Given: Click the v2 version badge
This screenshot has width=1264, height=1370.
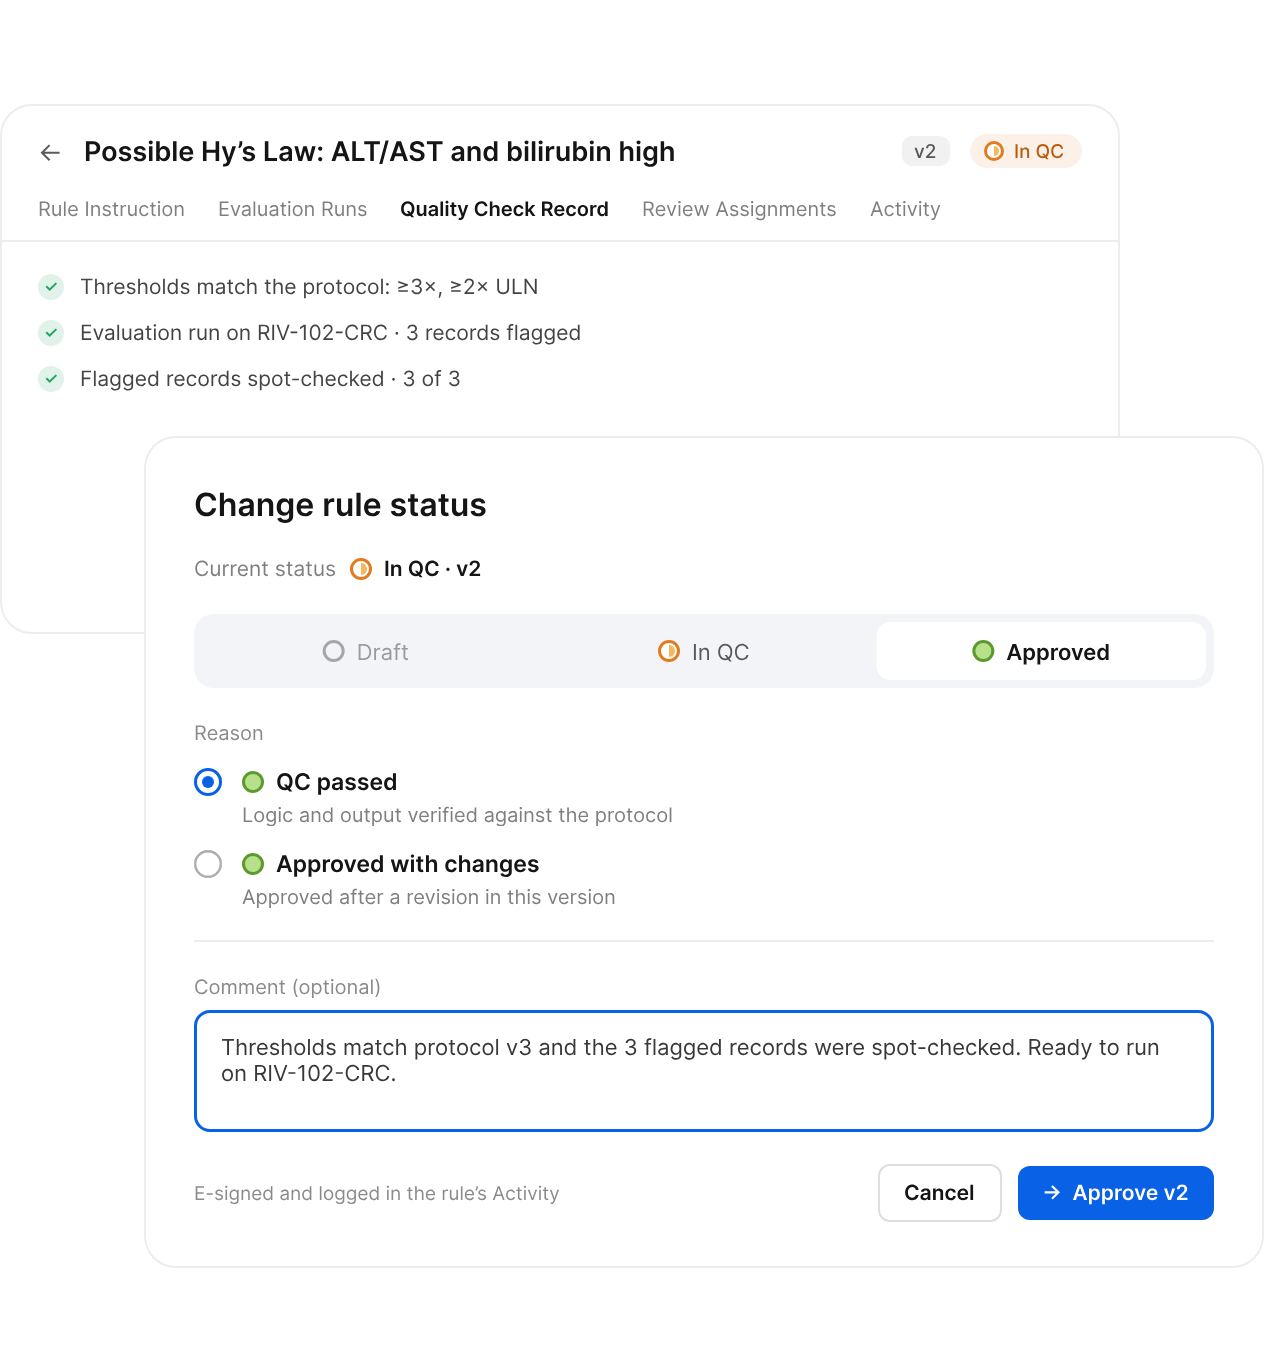Looking at the screenshot, I should (x=925, y=151).
